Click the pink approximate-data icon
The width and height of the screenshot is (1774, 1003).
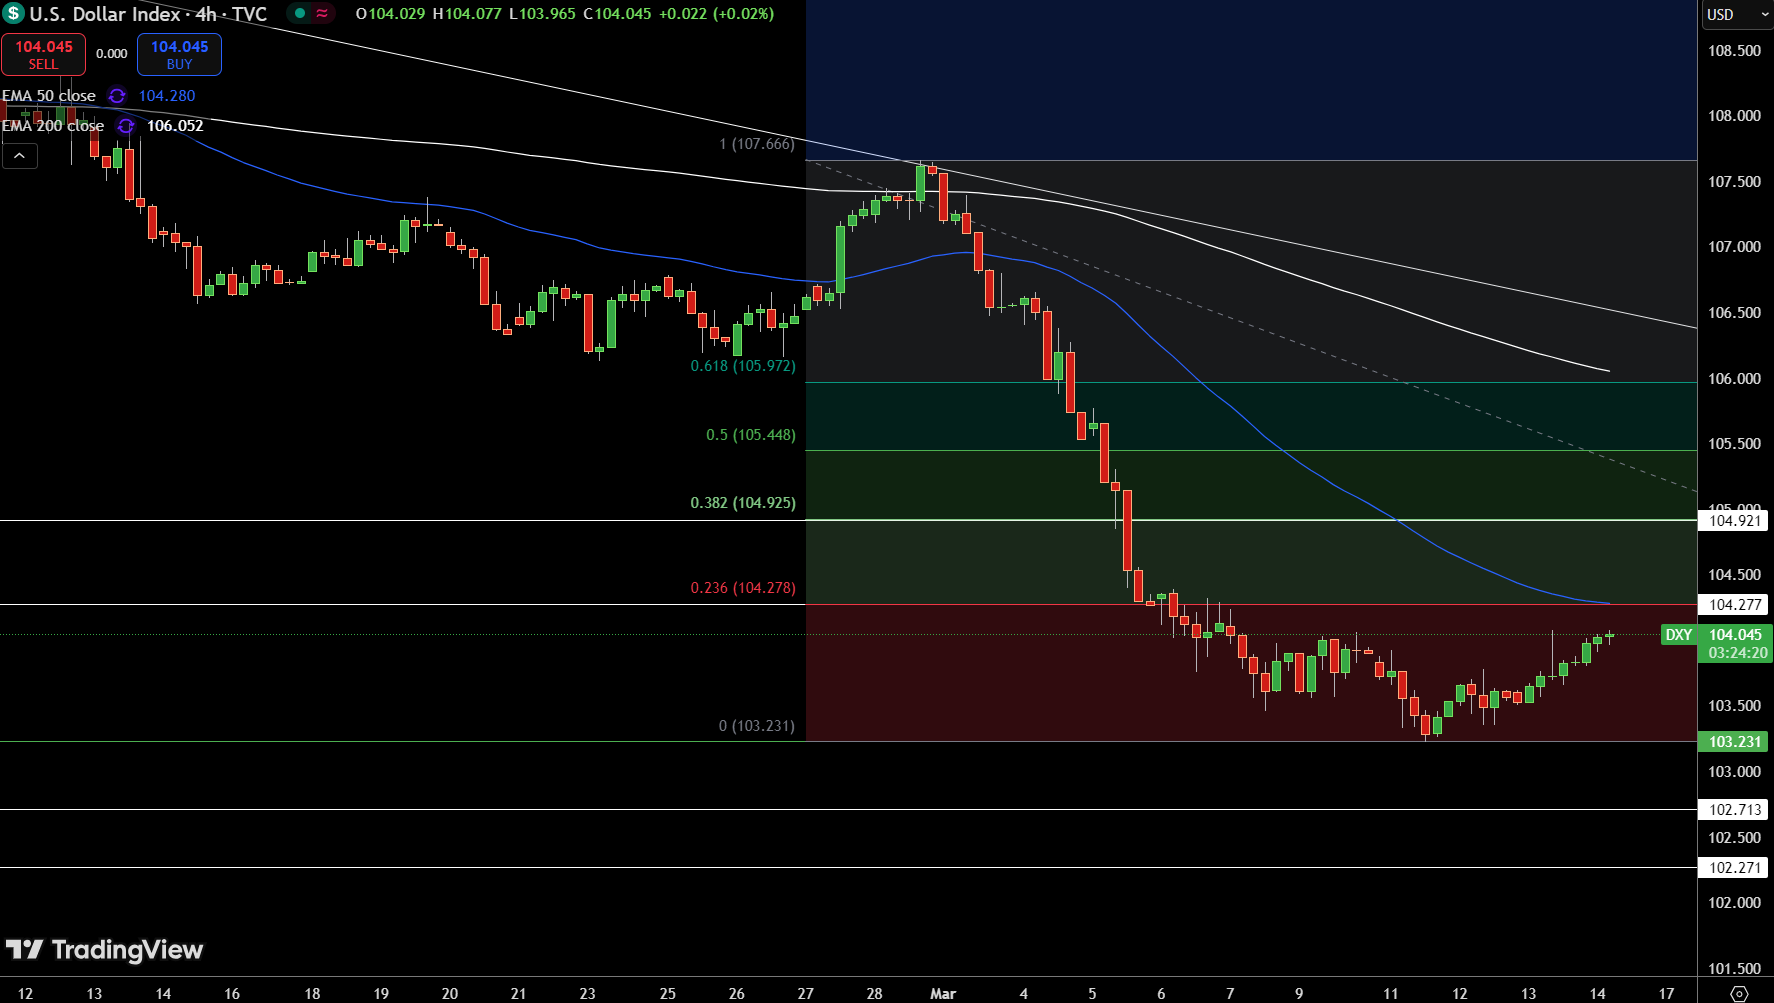click(x=322, y=14)
